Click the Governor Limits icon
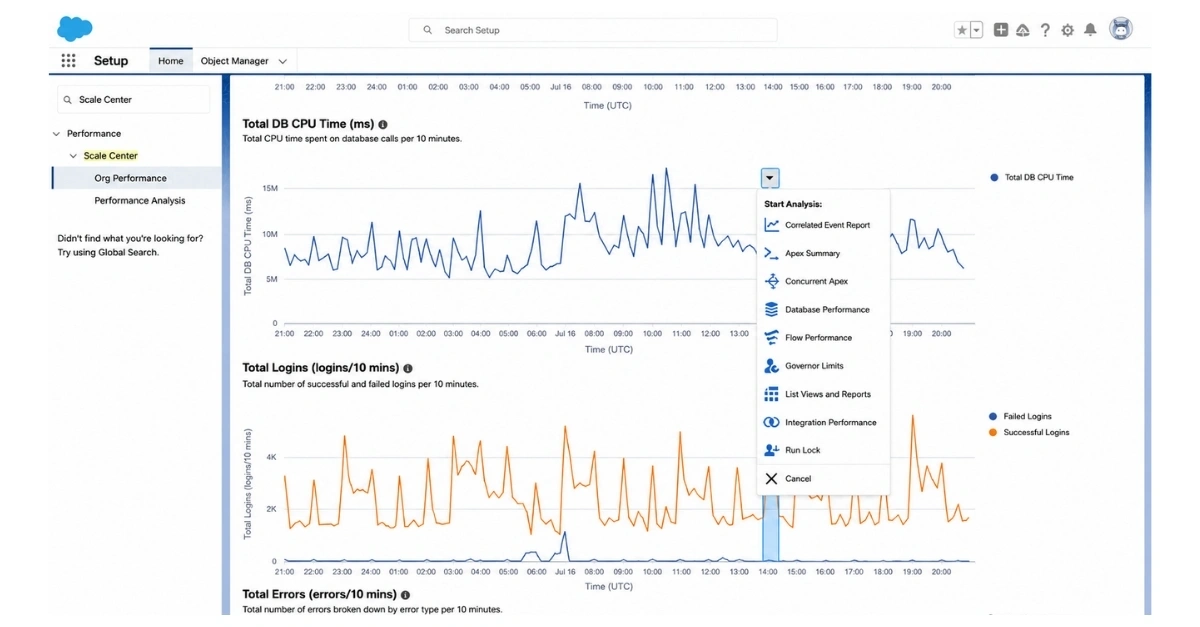This screenshot has height=627, width=1200. (x=771, y=366)
